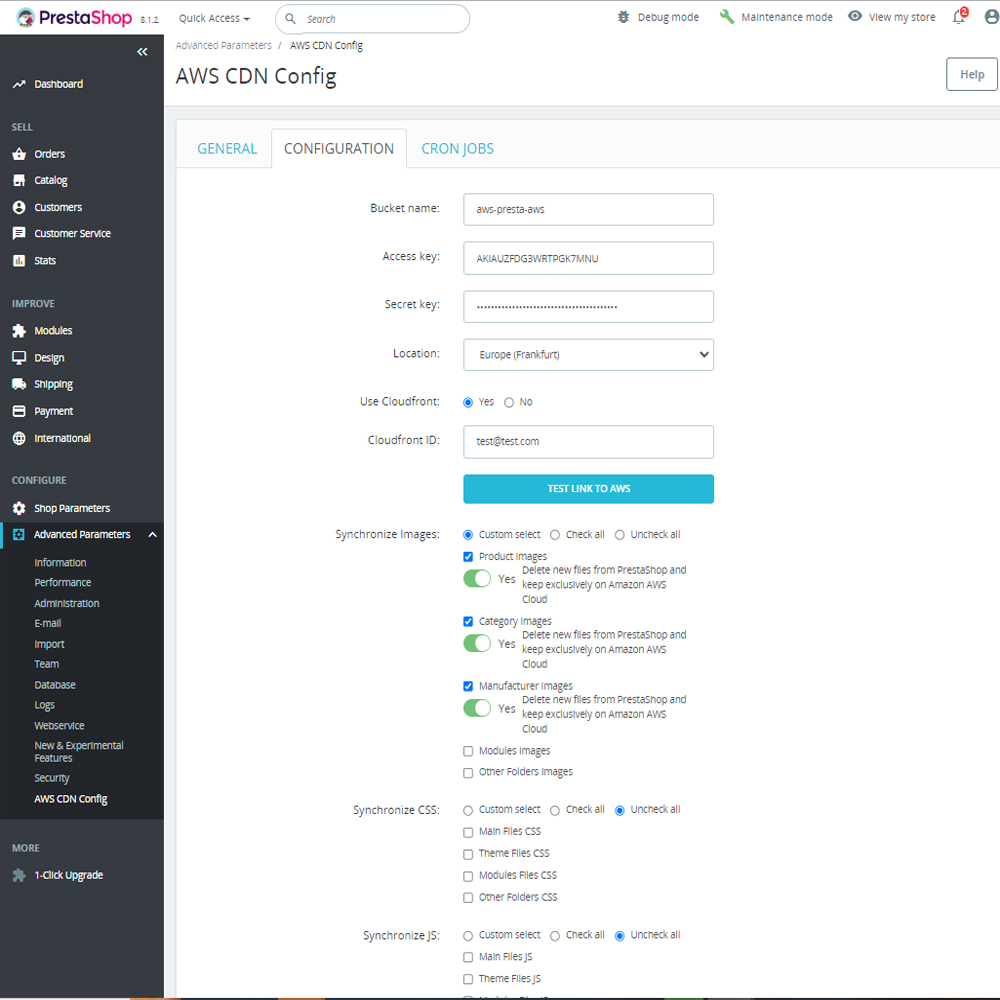
Task: Click the TEST LINK TO AWS button
Action: click(588, 489)
